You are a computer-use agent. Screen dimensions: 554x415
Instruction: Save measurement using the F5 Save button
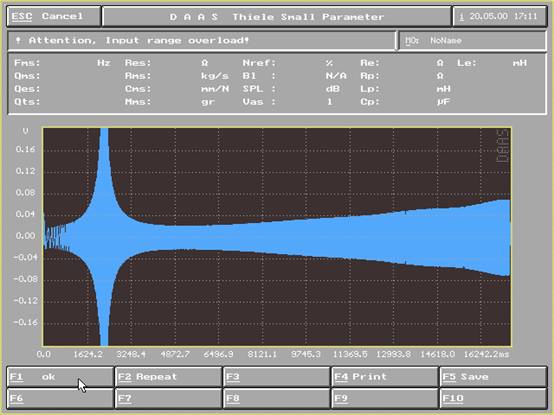(494, 377)
